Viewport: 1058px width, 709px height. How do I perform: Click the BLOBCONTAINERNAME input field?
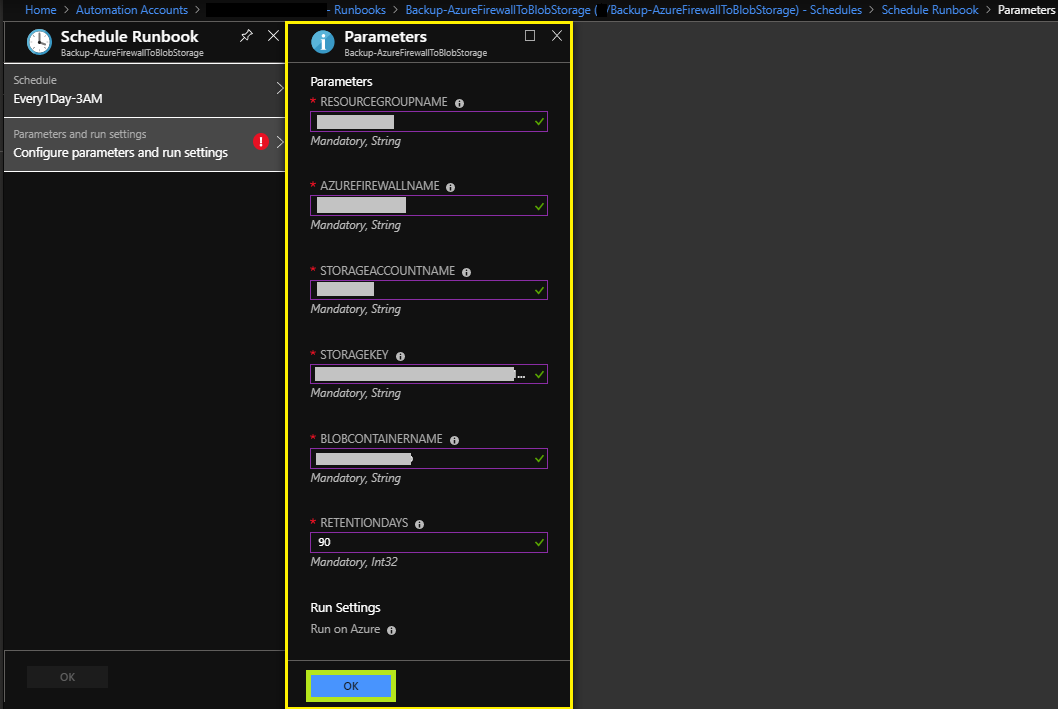click(428, 459)
